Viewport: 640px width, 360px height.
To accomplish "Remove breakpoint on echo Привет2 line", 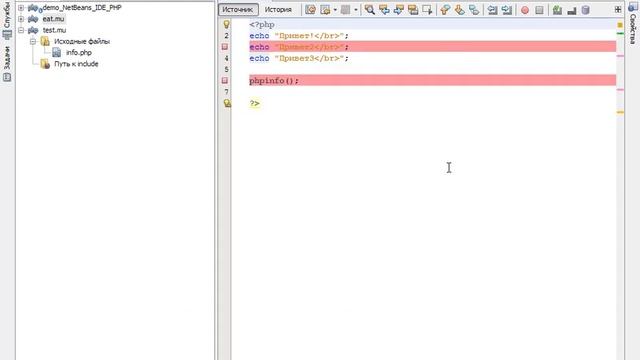I will point(225,47).
